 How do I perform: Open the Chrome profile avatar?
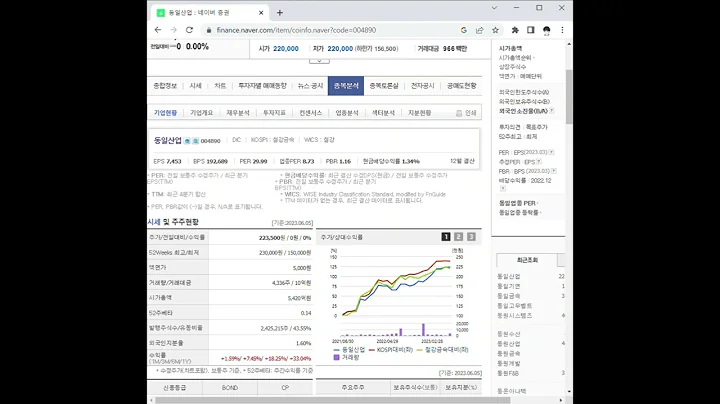pyautogui.click(x=546, y=30)
